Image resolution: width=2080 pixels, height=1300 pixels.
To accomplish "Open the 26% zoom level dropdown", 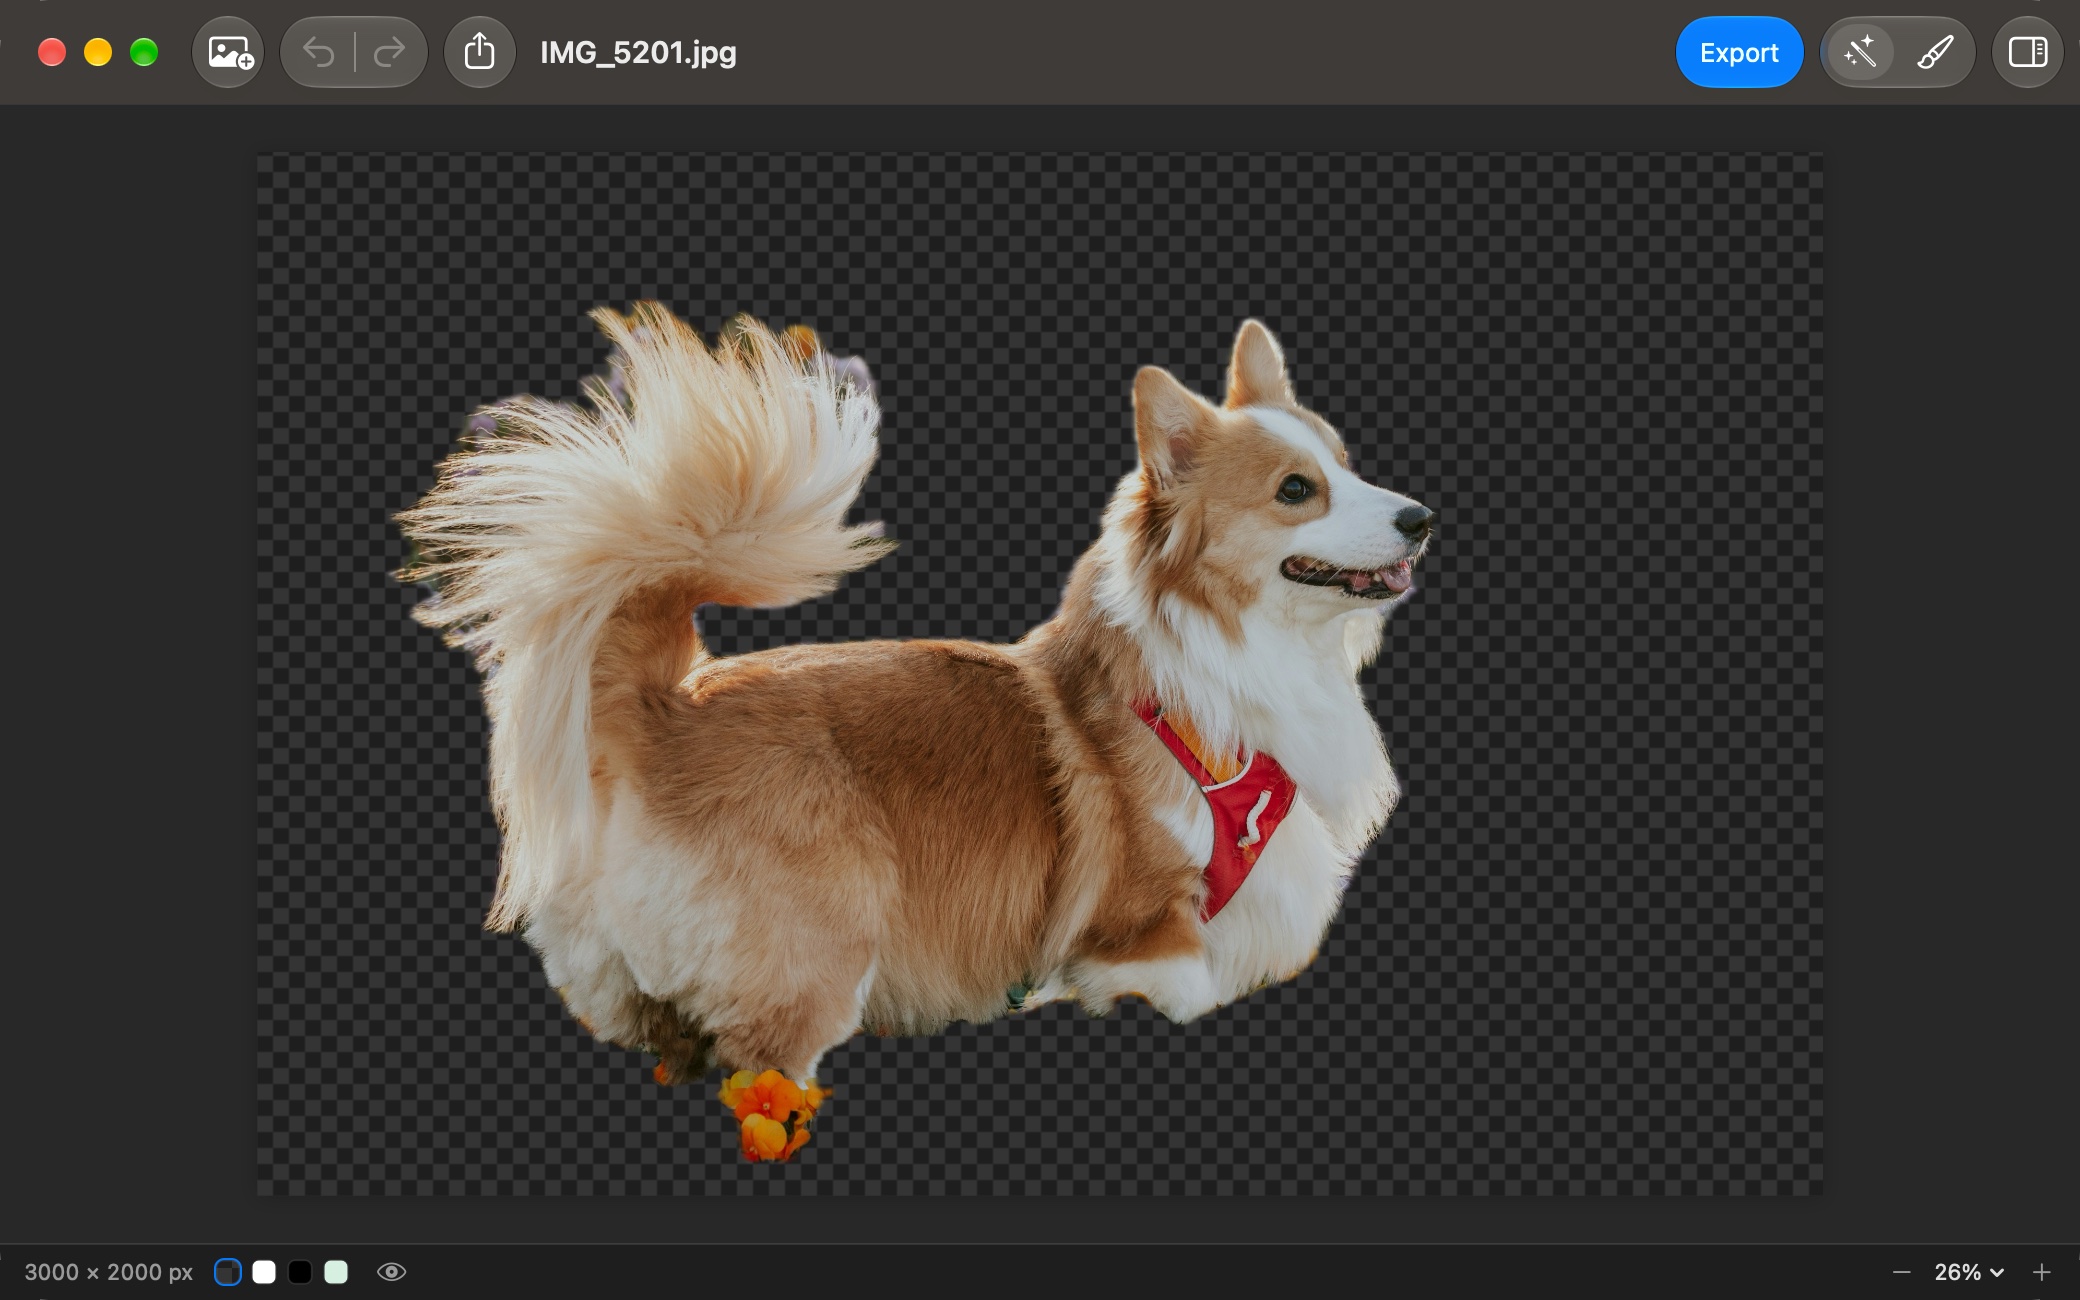I will 1969,1272.
